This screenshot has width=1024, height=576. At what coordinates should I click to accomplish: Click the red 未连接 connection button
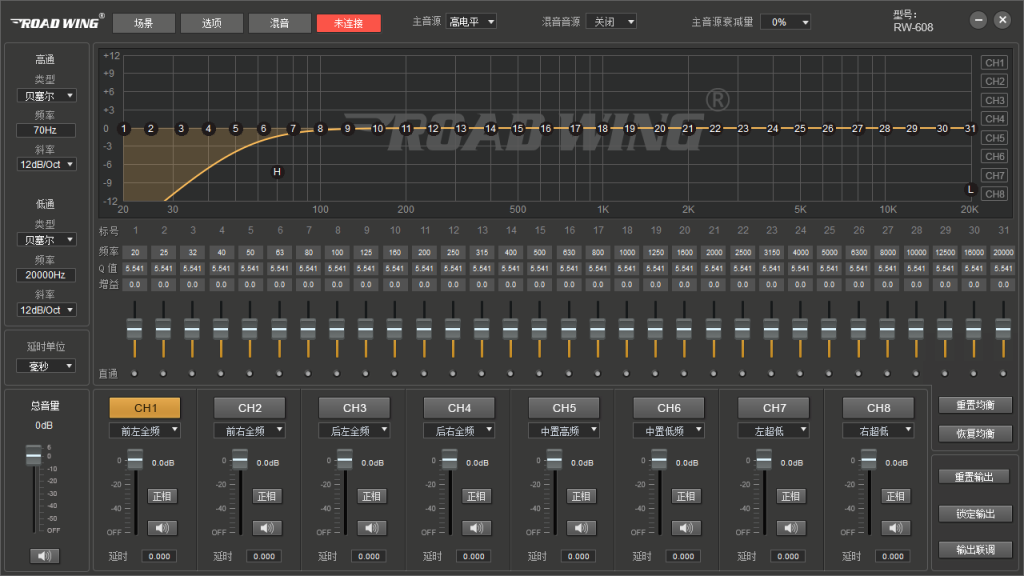point(348,23)
